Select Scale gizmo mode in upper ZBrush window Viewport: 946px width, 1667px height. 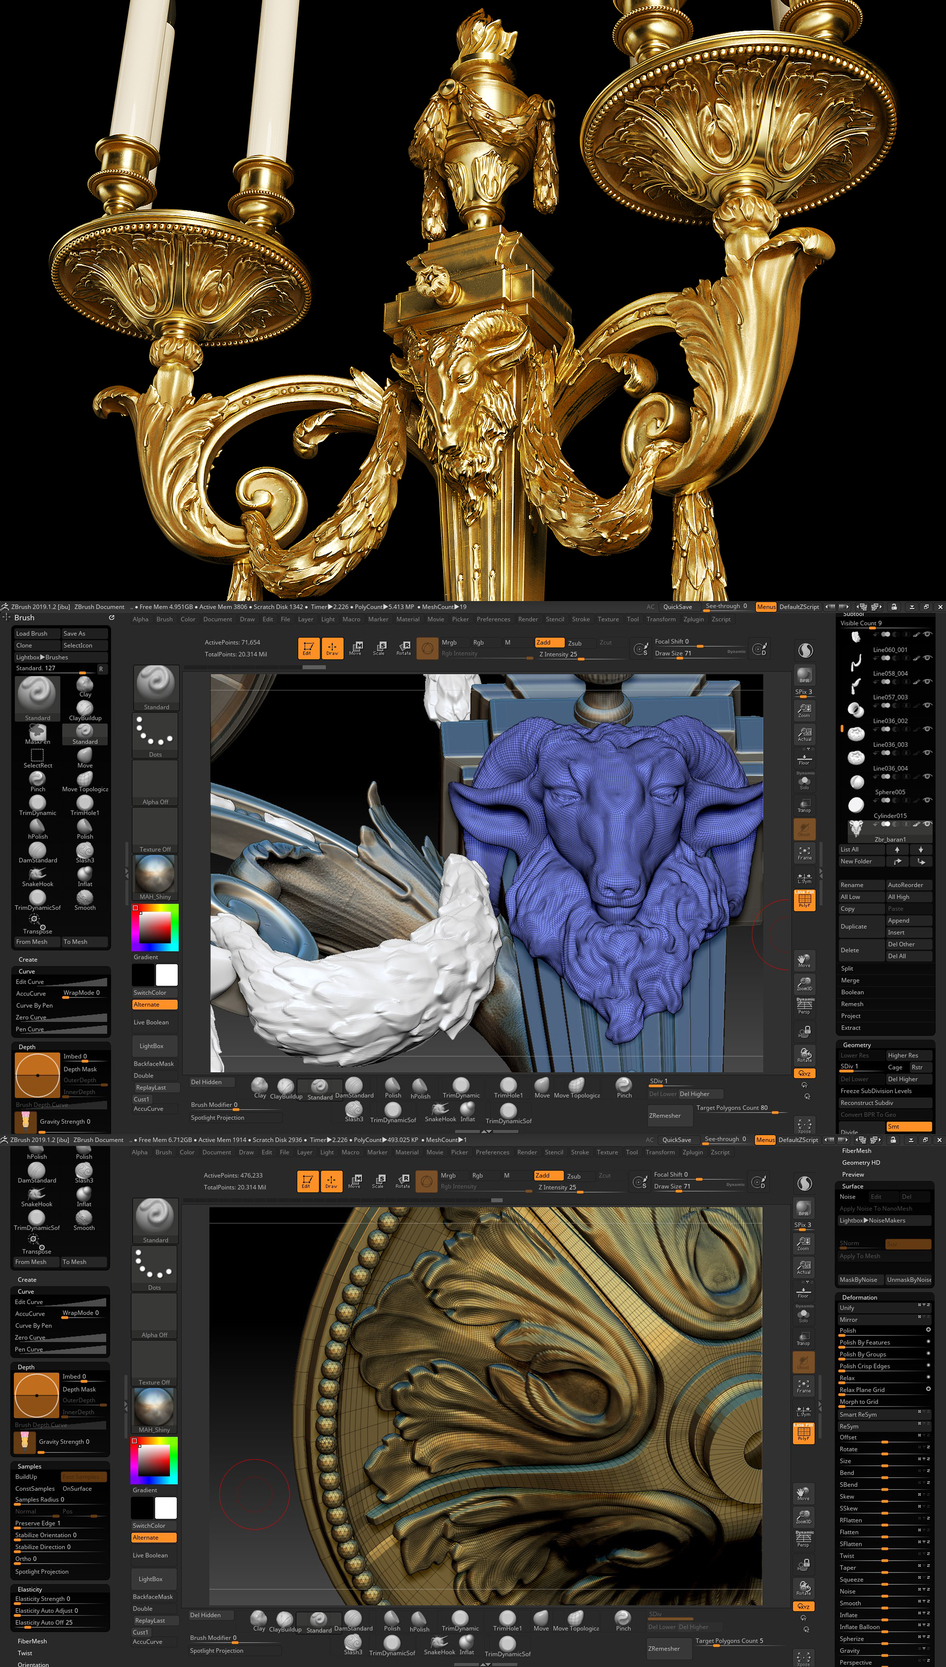click(379, 648)
